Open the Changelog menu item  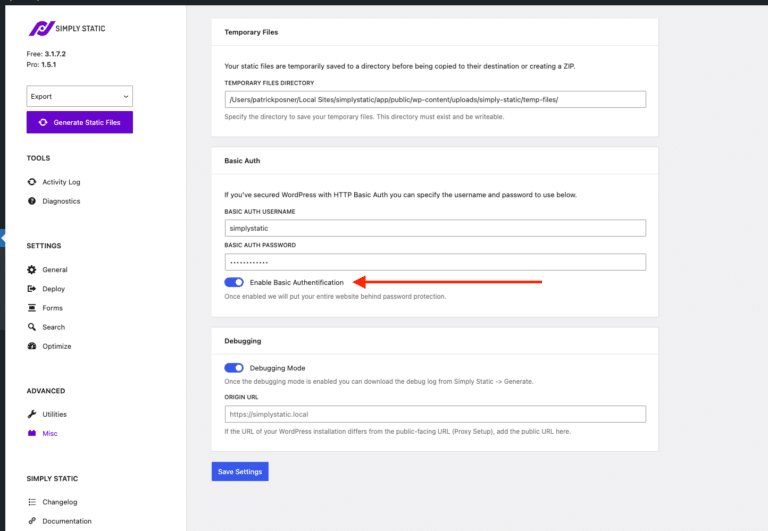coord(62,502)
